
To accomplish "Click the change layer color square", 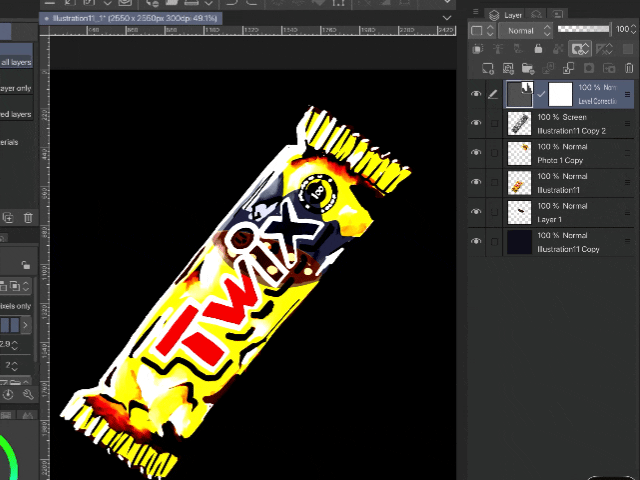I will coord(628,49).
